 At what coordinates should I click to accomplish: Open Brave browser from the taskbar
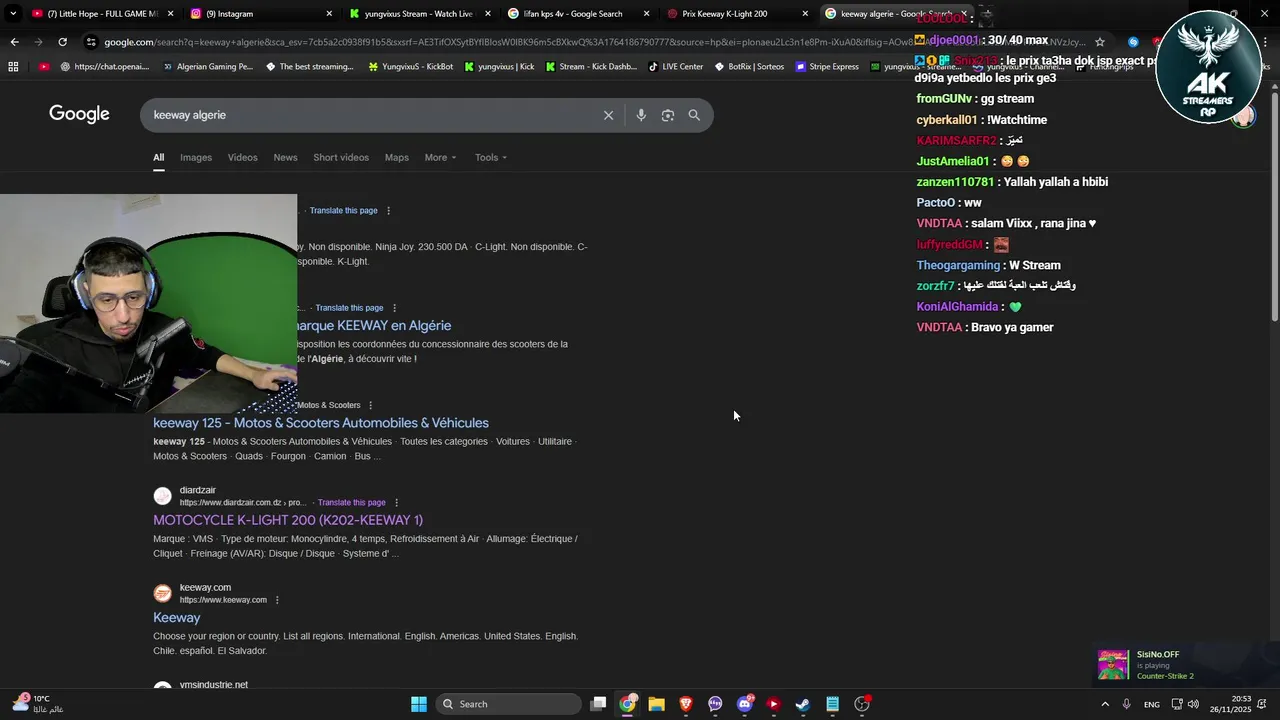coord(686,704)
